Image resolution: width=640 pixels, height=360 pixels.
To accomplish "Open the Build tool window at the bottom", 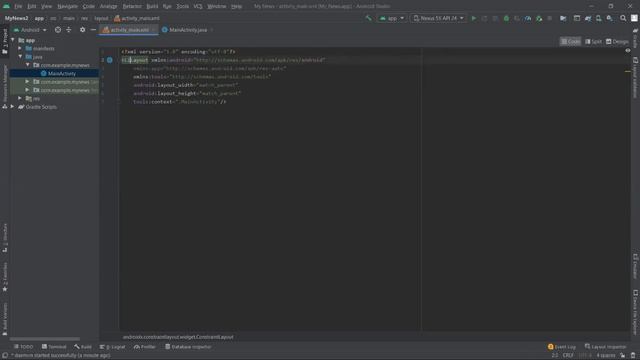I will click(x=83, y=347).
